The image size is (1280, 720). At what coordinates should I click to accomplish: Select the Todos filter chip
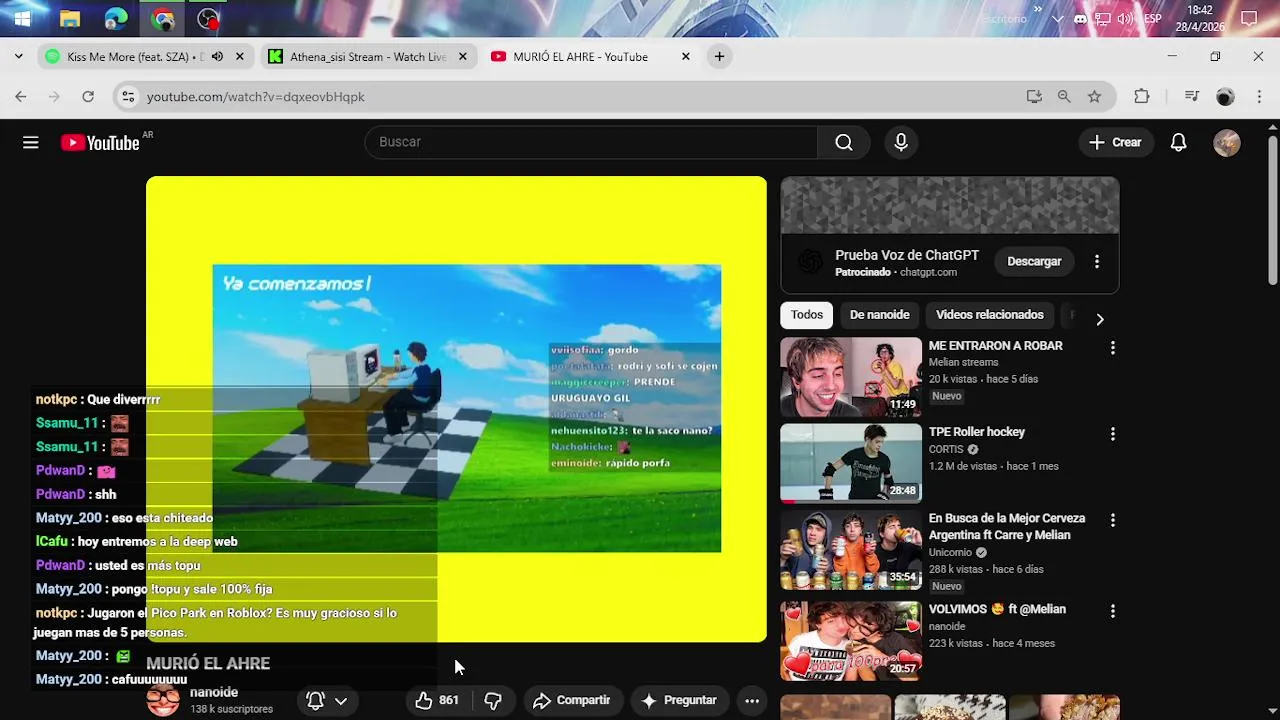pos(807,315)
